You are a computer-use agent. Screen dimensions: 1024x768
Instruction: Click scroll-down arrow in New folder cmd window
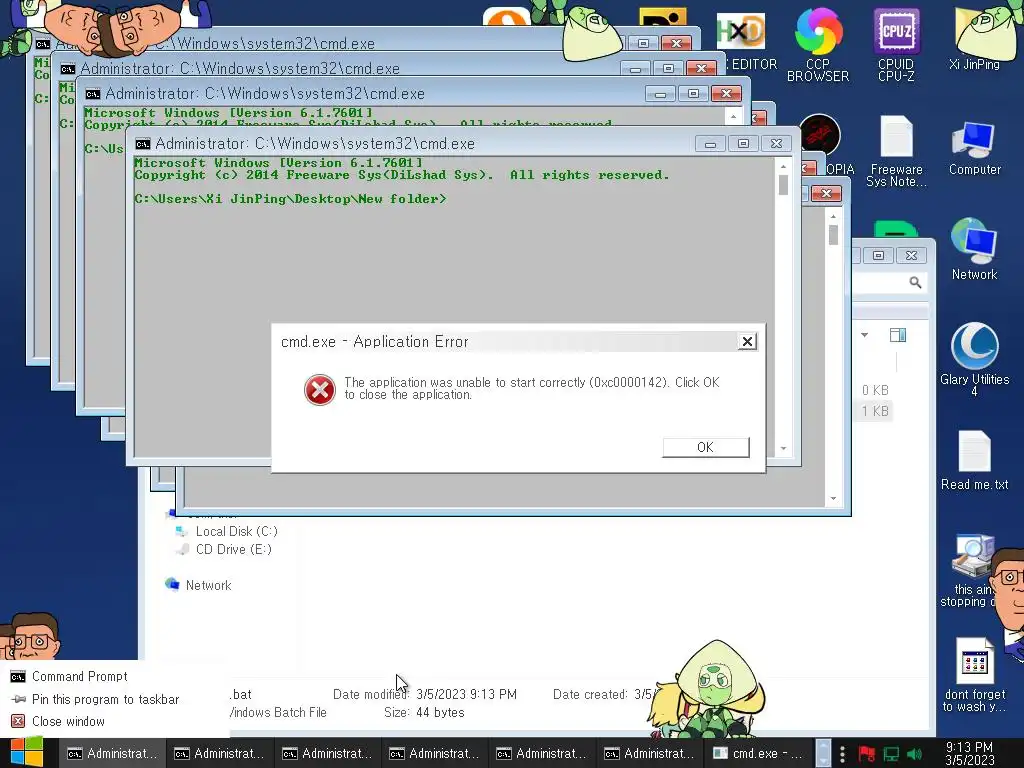click(783, 449)
